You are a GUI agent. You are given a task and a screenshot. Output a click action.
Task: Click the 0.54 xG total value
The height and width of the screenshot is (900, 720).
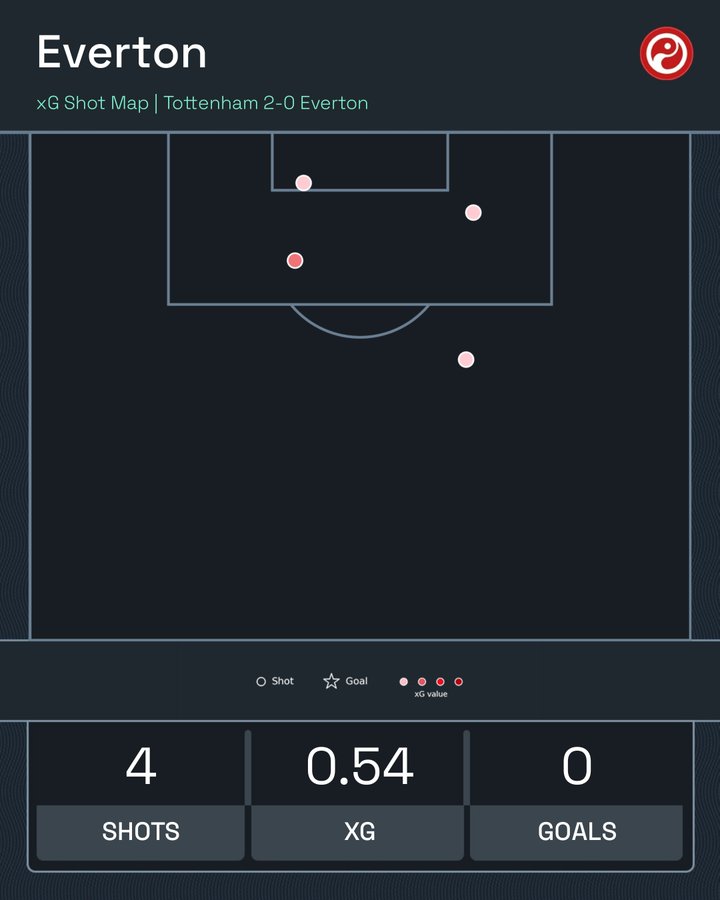click(x=359, y=767)
